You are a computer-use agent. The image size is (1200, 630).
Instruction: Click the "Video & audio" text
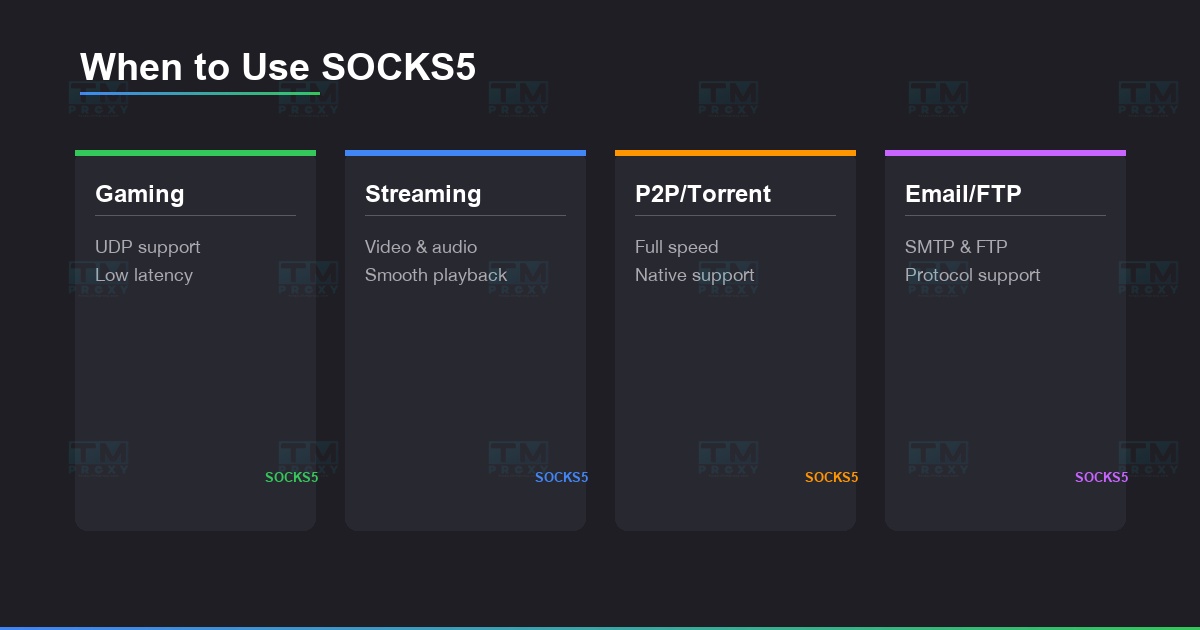click(x=420, y=247)
